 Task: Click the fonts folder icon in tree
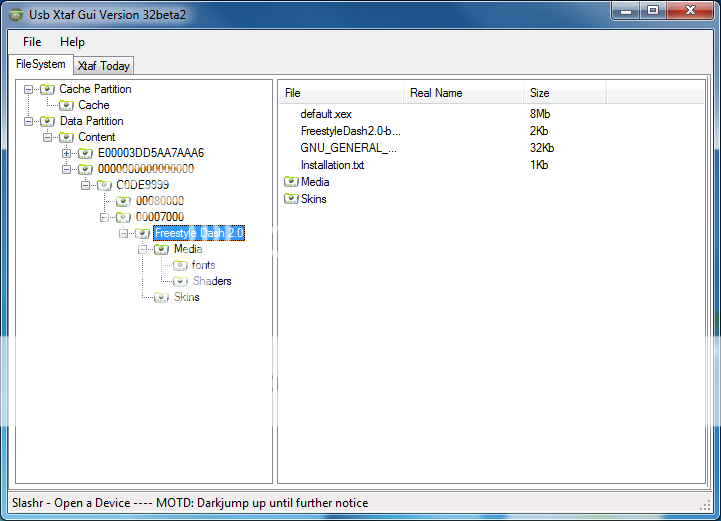click(x=180, y=265)
